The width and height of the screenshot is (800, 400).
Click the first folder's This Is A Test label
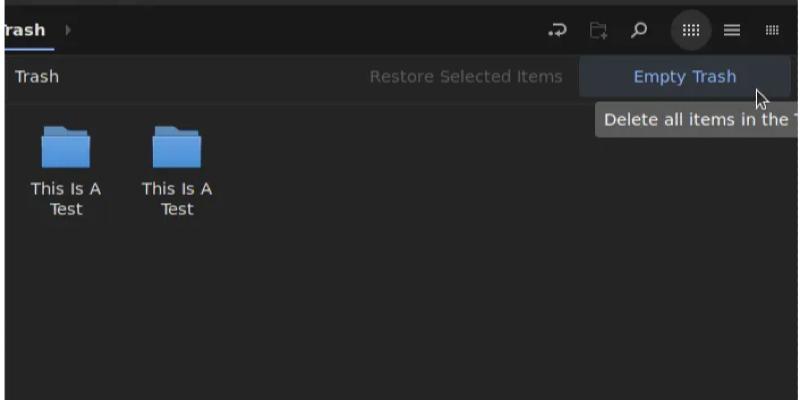(x=66, y=199)
